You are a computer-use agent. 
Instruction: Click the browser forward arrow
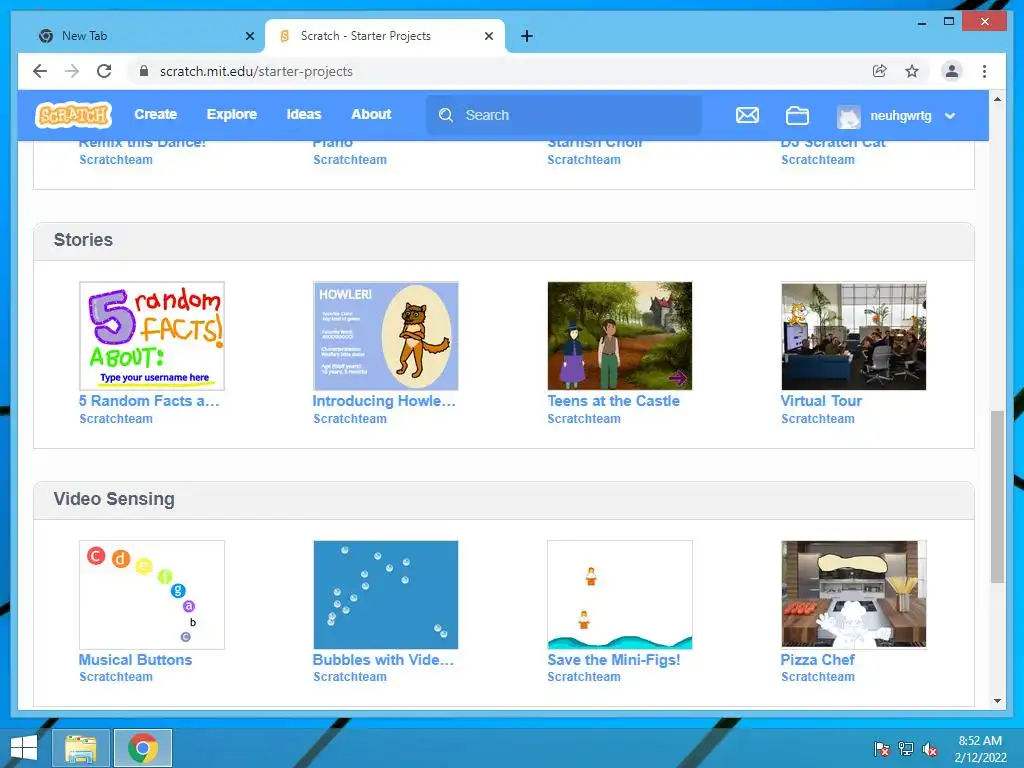coord(72,71)
